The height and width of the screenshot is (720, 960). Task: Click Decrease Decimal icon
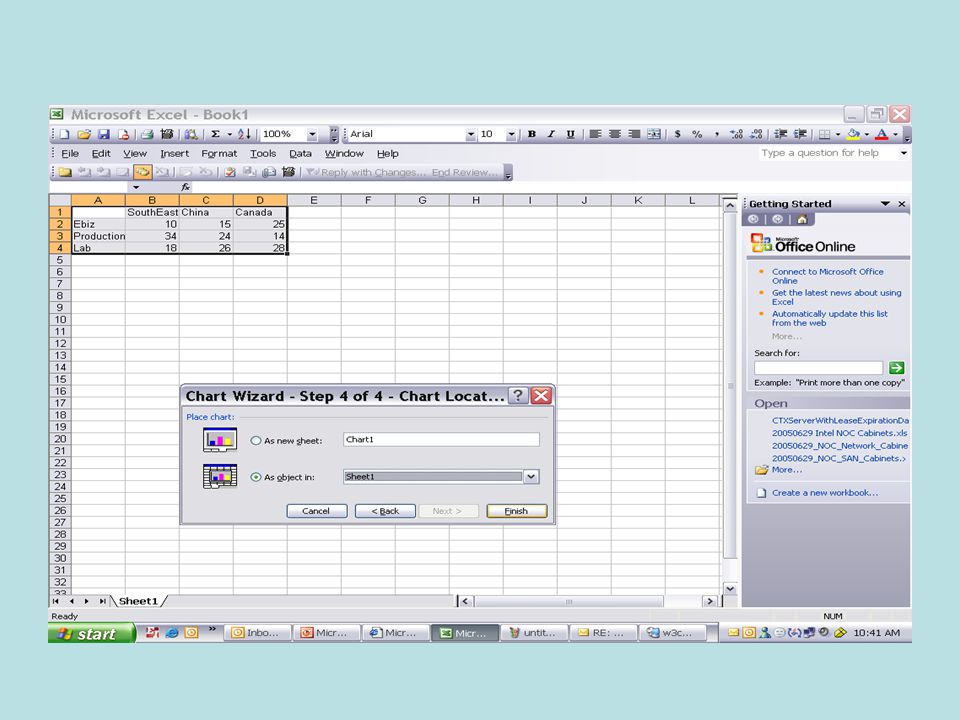click(x=756, y=134)
